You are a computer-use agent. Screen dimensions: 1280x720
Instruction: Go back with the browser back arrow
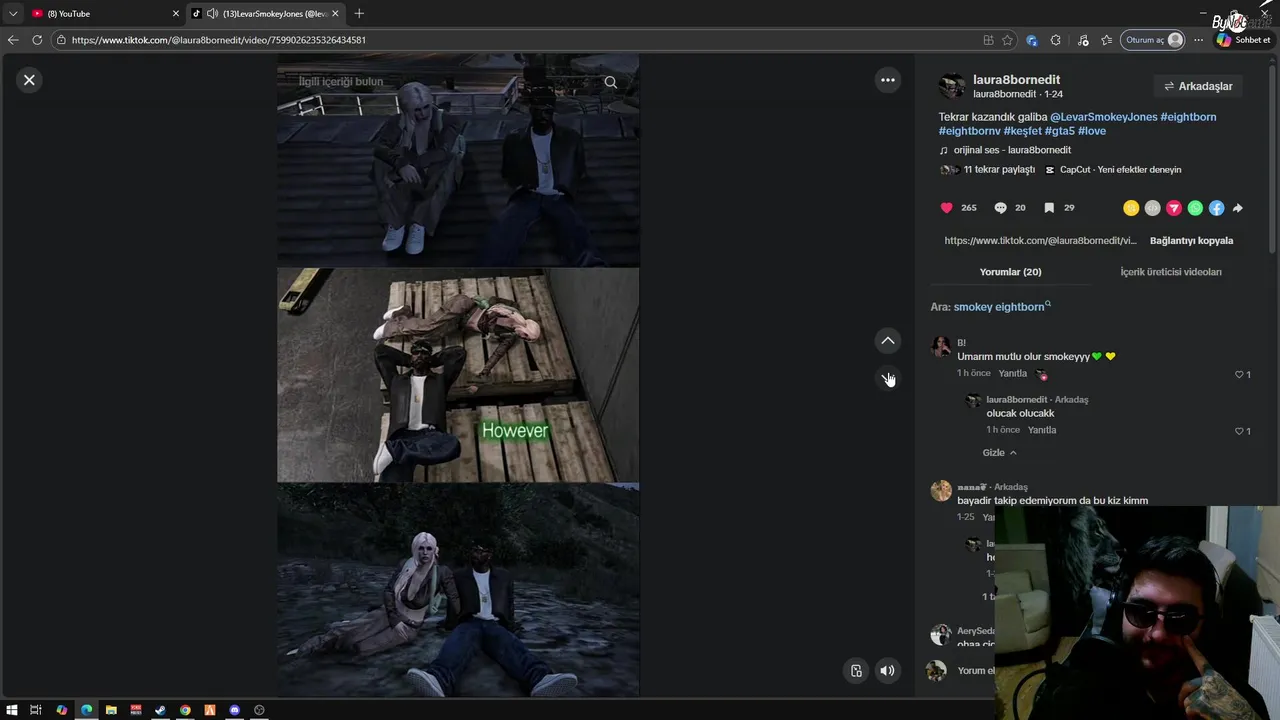pos(13,40)
